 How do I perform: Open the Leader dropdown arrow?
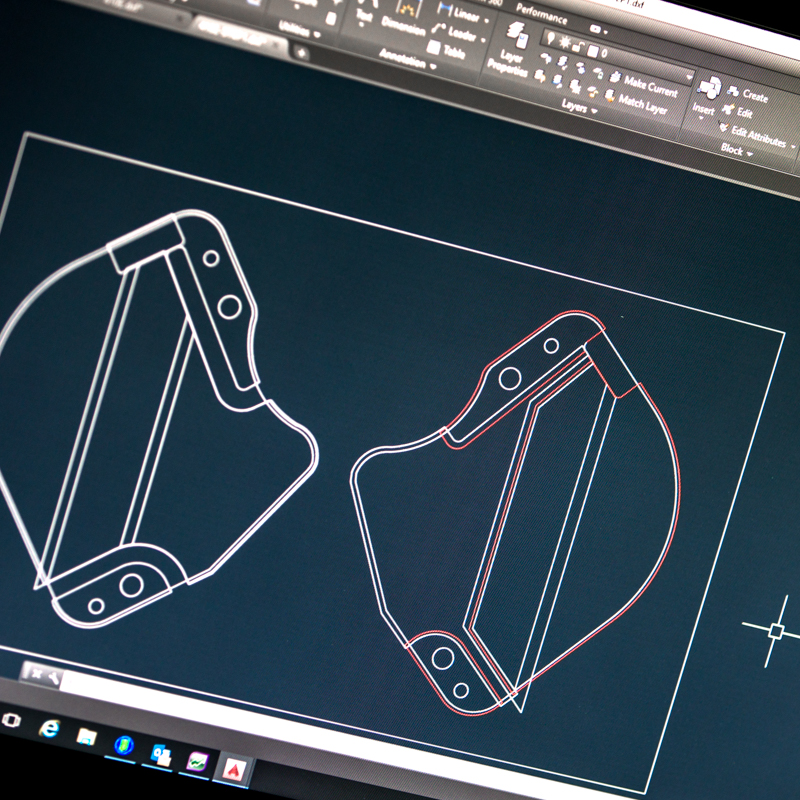pyautogui.click(x=483, y=40)
